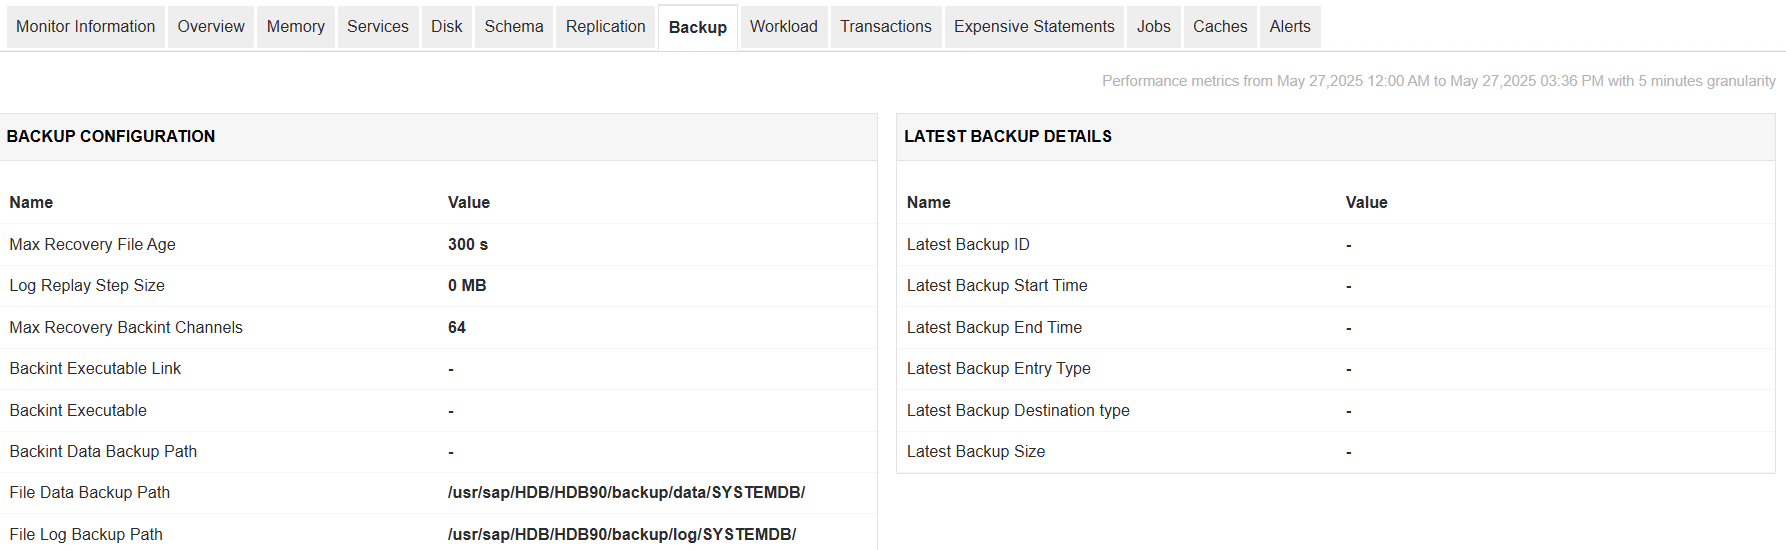Click the File Log Backup Path value
Viewport: 1786px width, 550px height.
coord(621,535)
